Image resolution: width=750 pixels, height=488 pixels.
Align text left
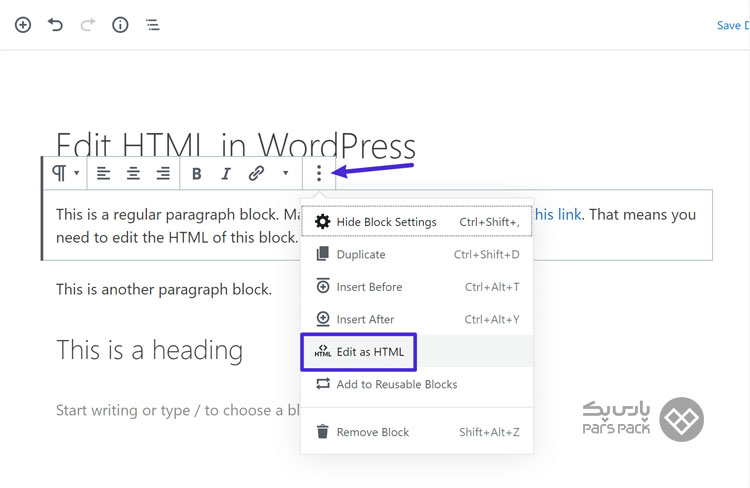(x=103, y=173)
